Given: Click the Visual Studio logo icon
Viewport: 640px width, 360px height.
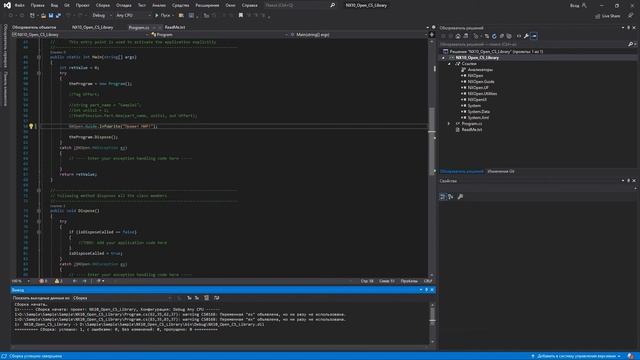Looking at the screenshot, I should [7, 5].
